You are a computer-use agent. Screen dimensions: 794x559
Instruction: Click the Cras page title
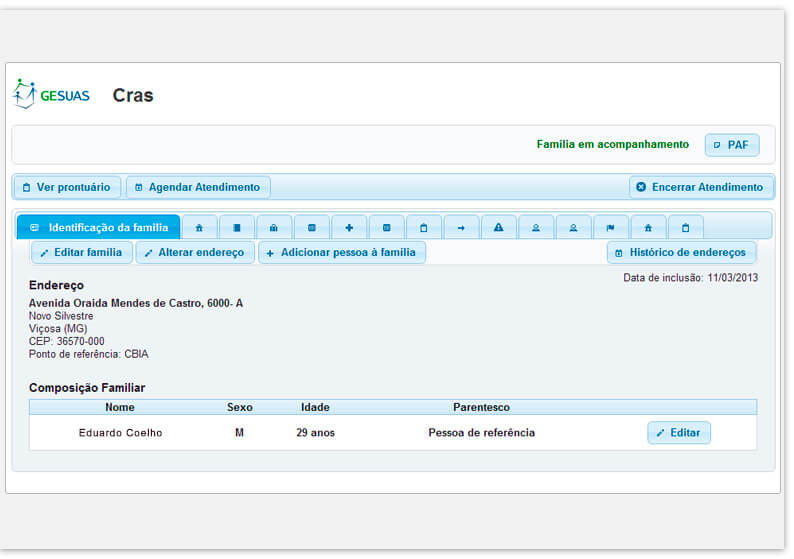tap(133, 95)
